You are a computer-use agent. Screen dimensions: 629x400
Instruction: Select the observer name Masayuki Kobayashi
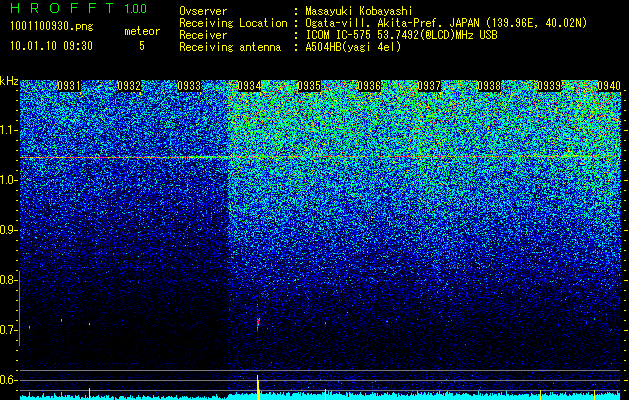pos(359,11)
